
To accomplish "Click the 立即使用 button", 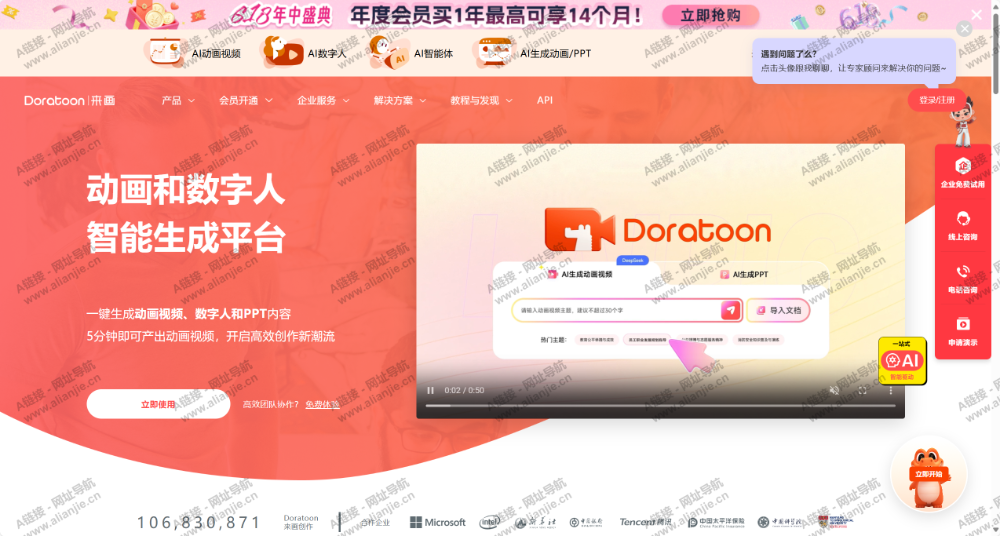I will (x=158, y=404).
